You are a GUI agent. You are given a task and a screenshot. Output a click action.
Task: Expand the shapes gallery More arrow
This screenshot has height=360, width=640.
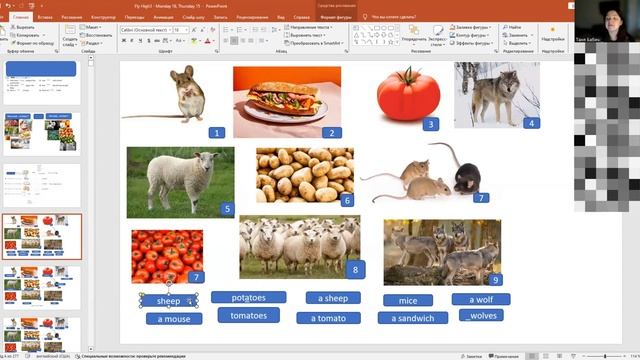click(397, 42)
